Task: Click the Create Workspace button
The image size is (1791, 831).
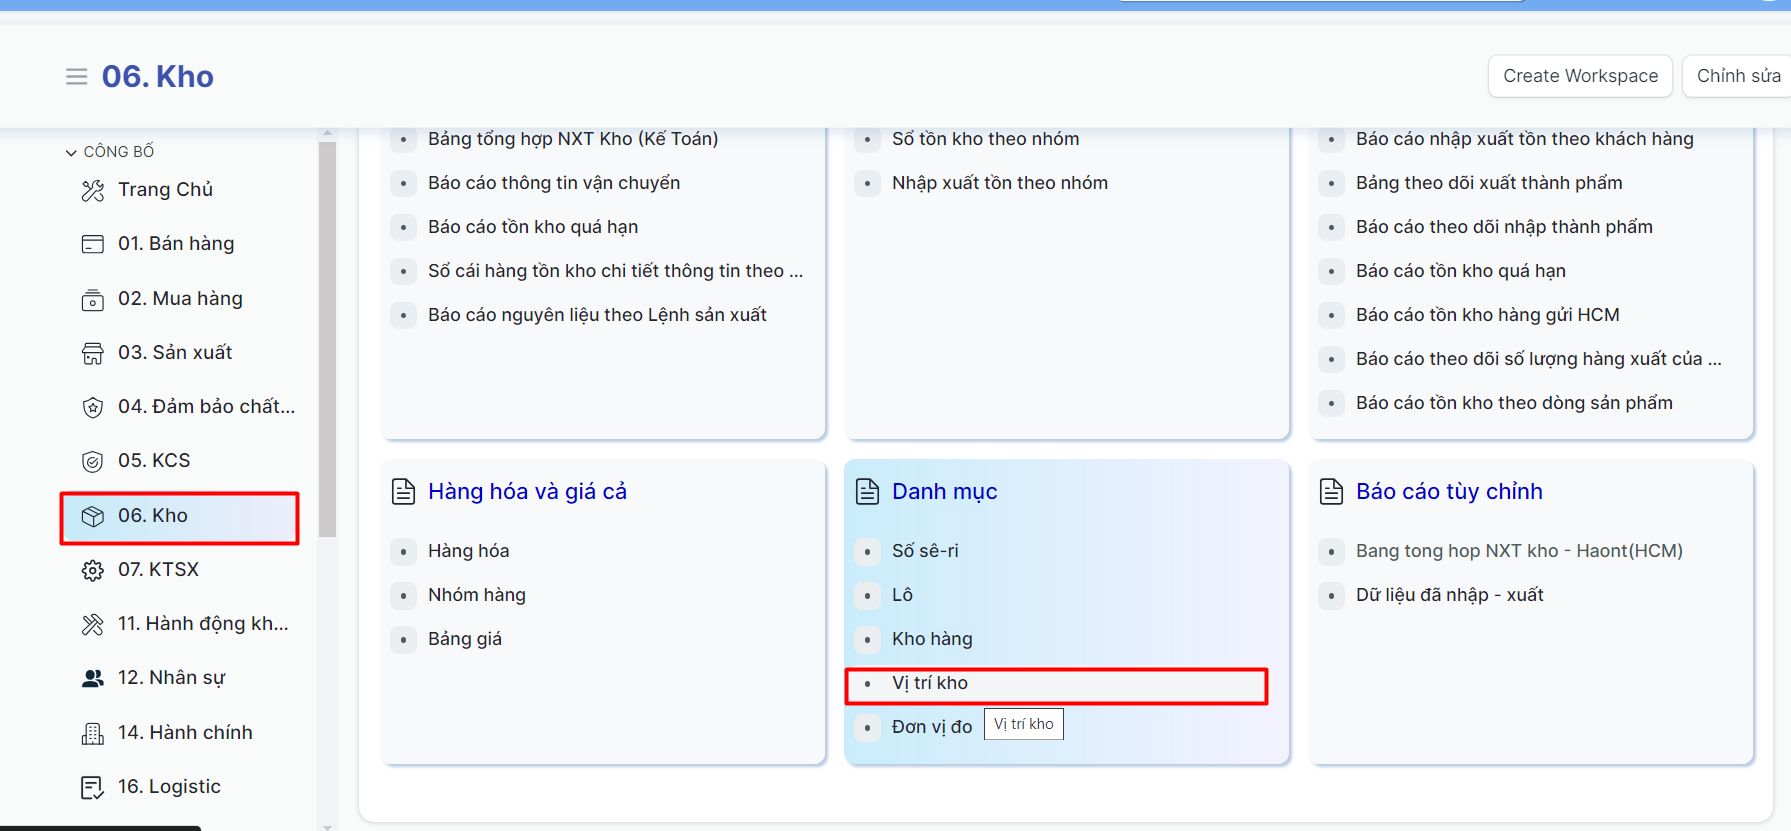Action: (x=1580, y=76)
